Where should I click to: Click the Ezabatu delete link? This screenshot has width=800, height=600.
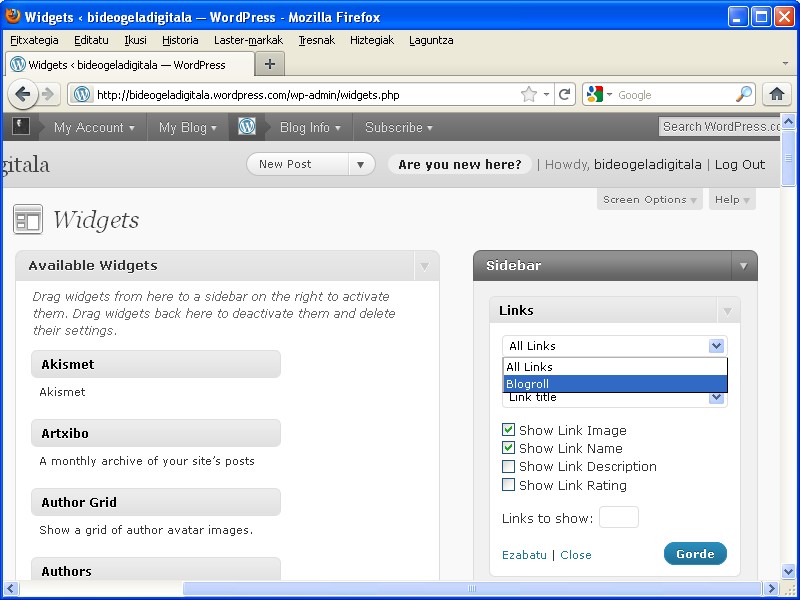click(524, 555)
